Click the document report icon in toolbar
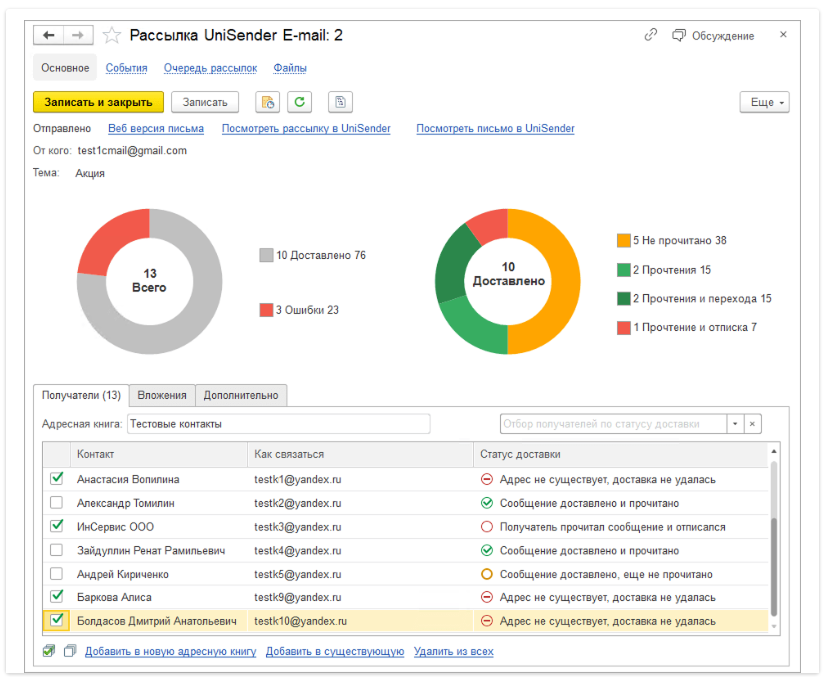Screen dimensions: 827x677 (x=340, y=102)
